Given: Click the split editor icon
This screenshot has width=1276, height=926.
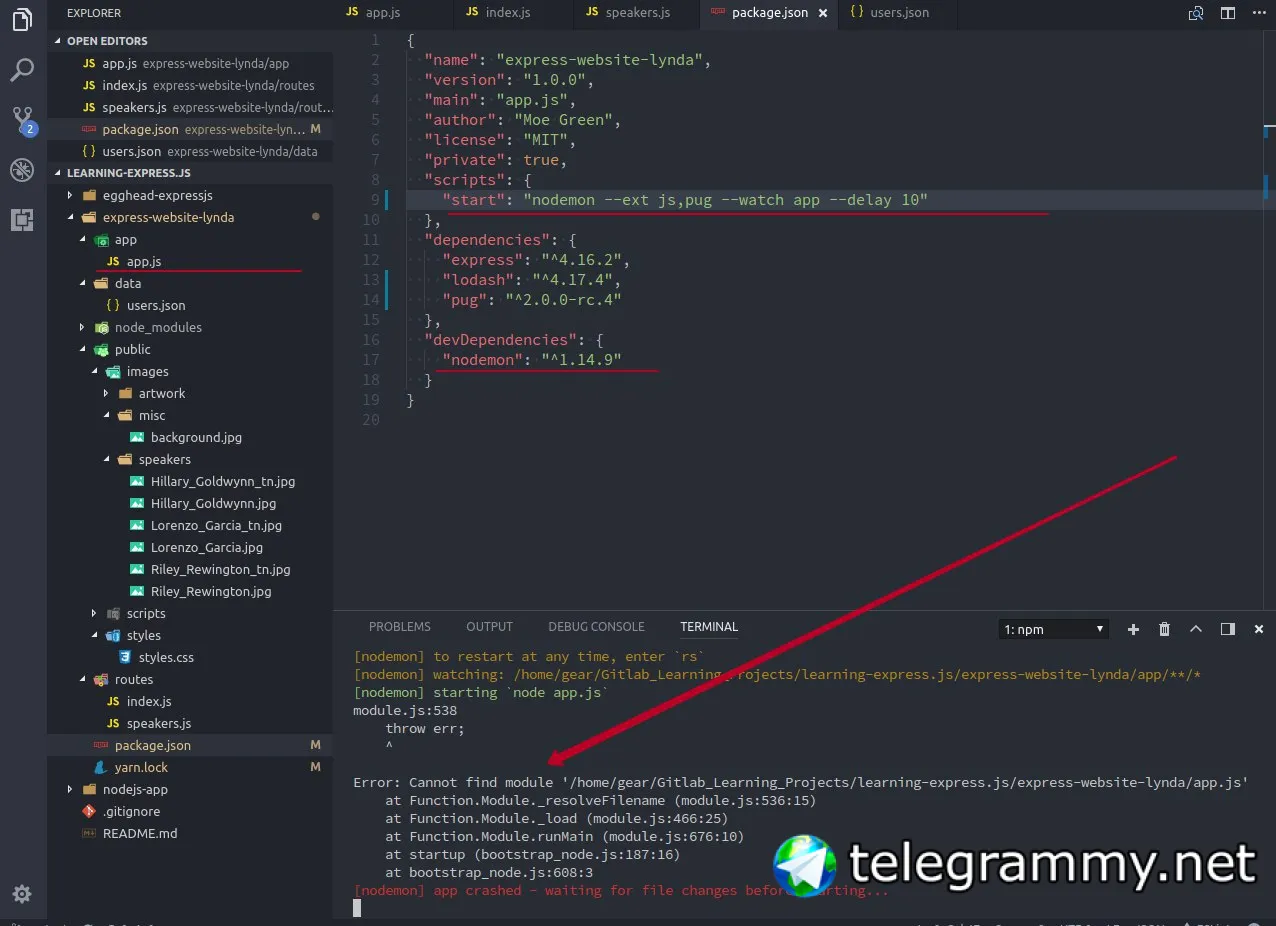Looking at the screenshot, I should point(1227,13).
